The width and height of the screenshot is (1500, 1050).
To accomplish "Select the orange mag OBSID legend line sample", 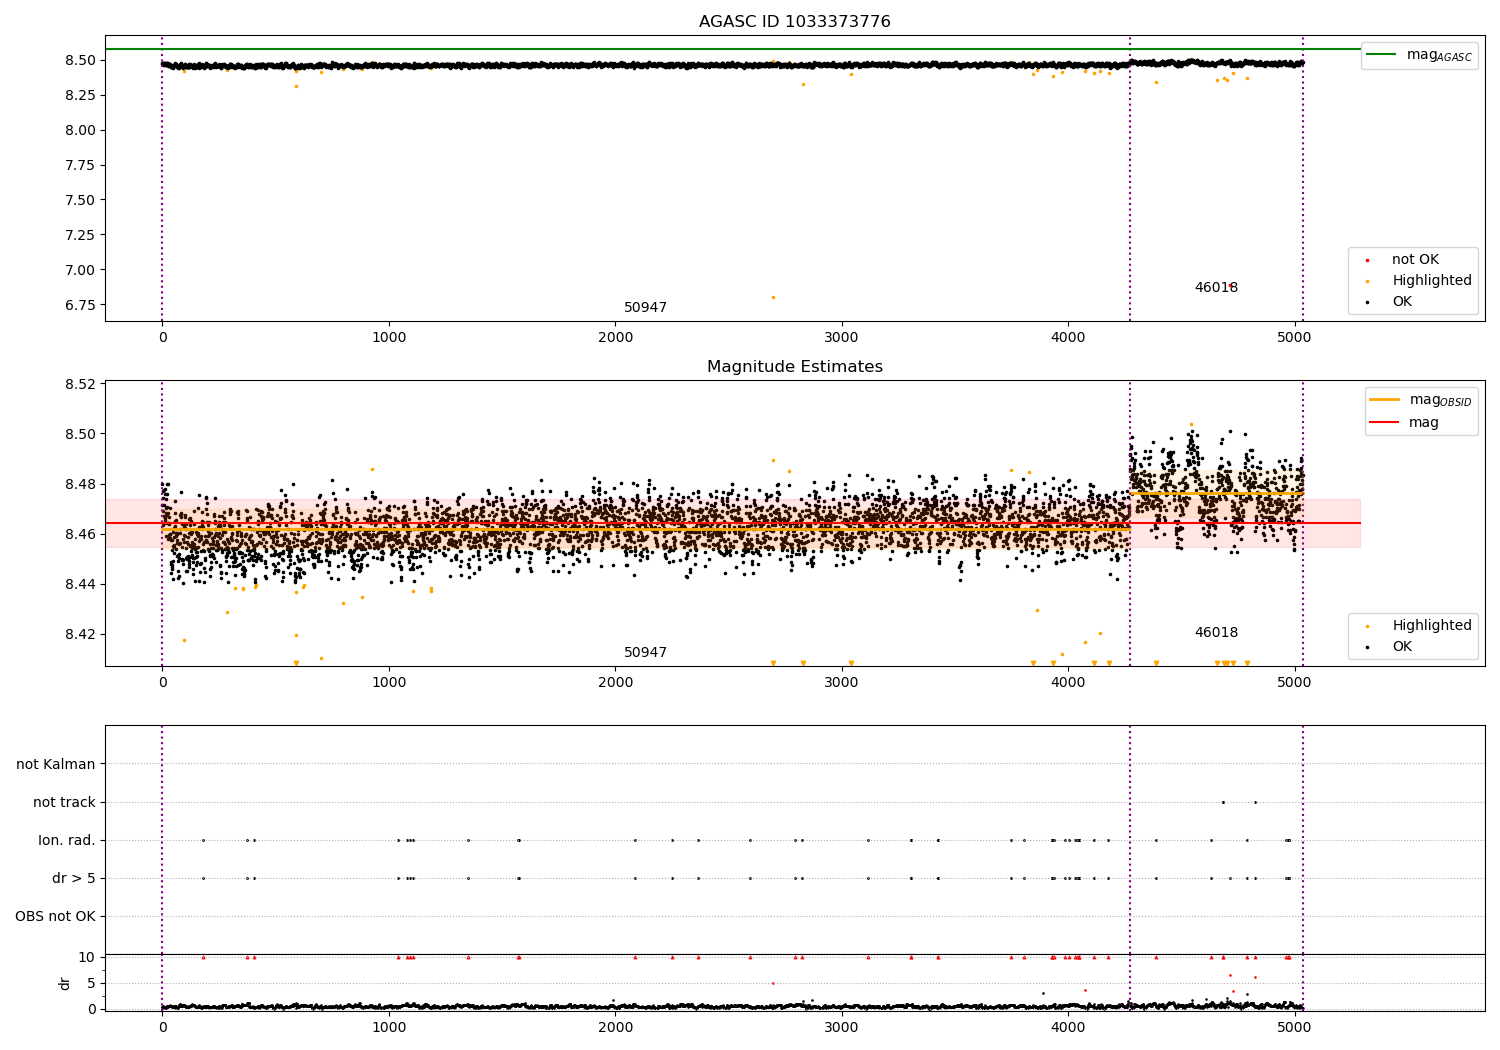I will coord(1385,400).
